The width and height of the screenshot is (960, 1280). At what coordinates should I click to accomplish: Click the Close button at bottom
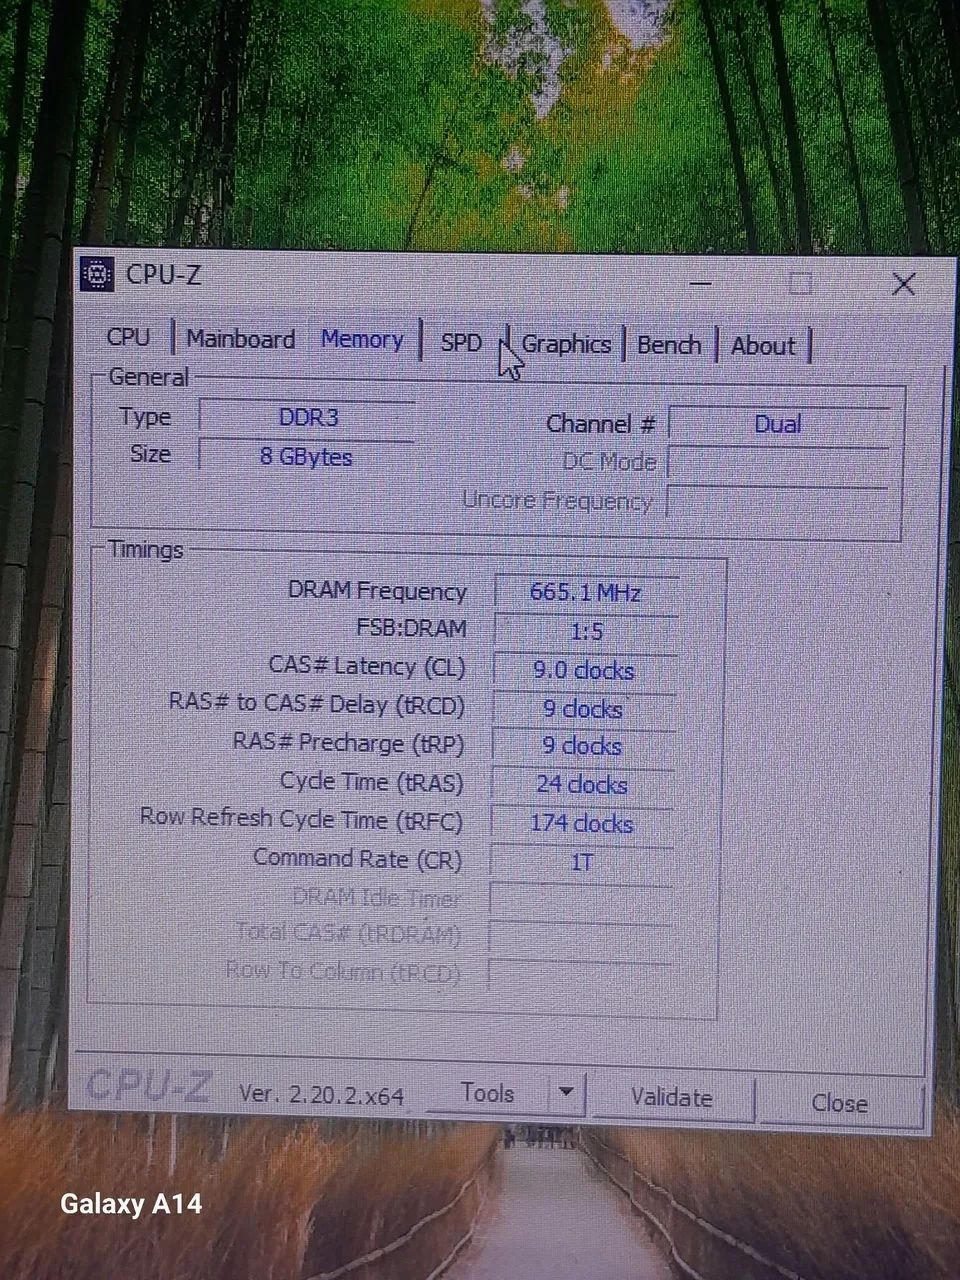coord(839,1103)
